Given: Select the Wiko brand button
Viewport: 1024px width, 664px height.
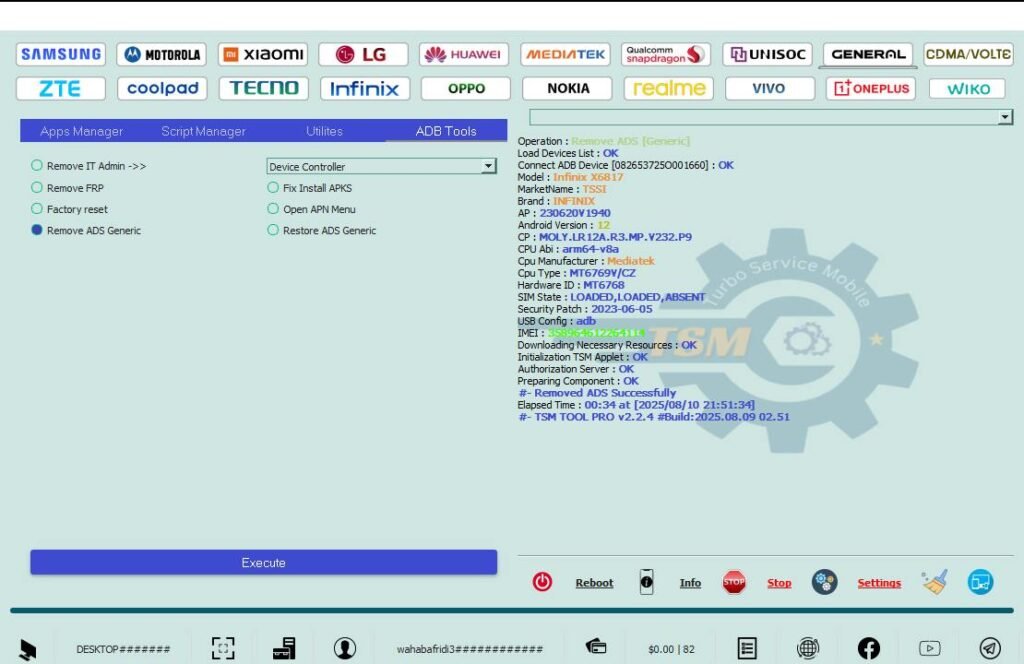Looking at the screenshot, I should pos(967,88).
